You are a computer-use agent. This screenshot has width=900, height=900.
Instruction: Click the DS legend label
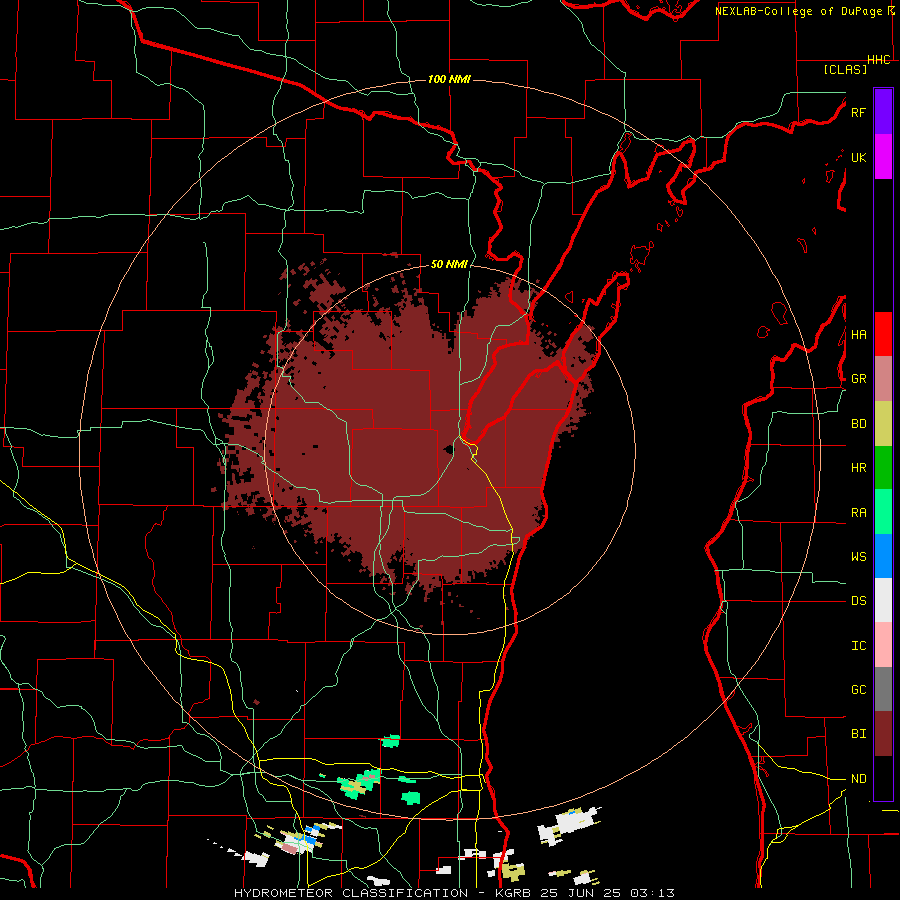tap(858, 601)
